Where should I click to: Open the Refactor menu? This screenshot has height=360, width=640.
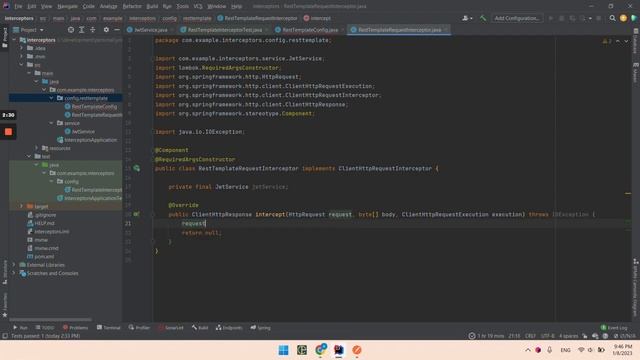click(132, 6)
